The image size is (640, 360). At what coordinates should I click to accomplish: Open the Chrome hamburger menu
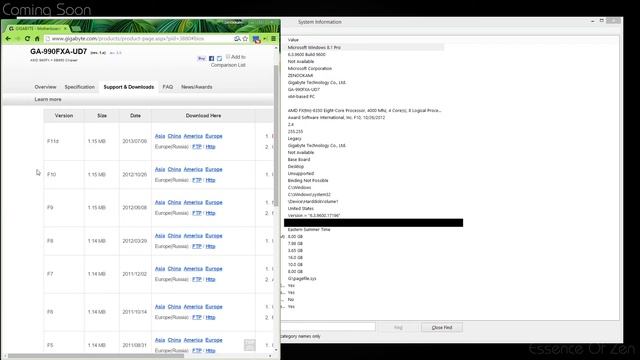point(273,38)
